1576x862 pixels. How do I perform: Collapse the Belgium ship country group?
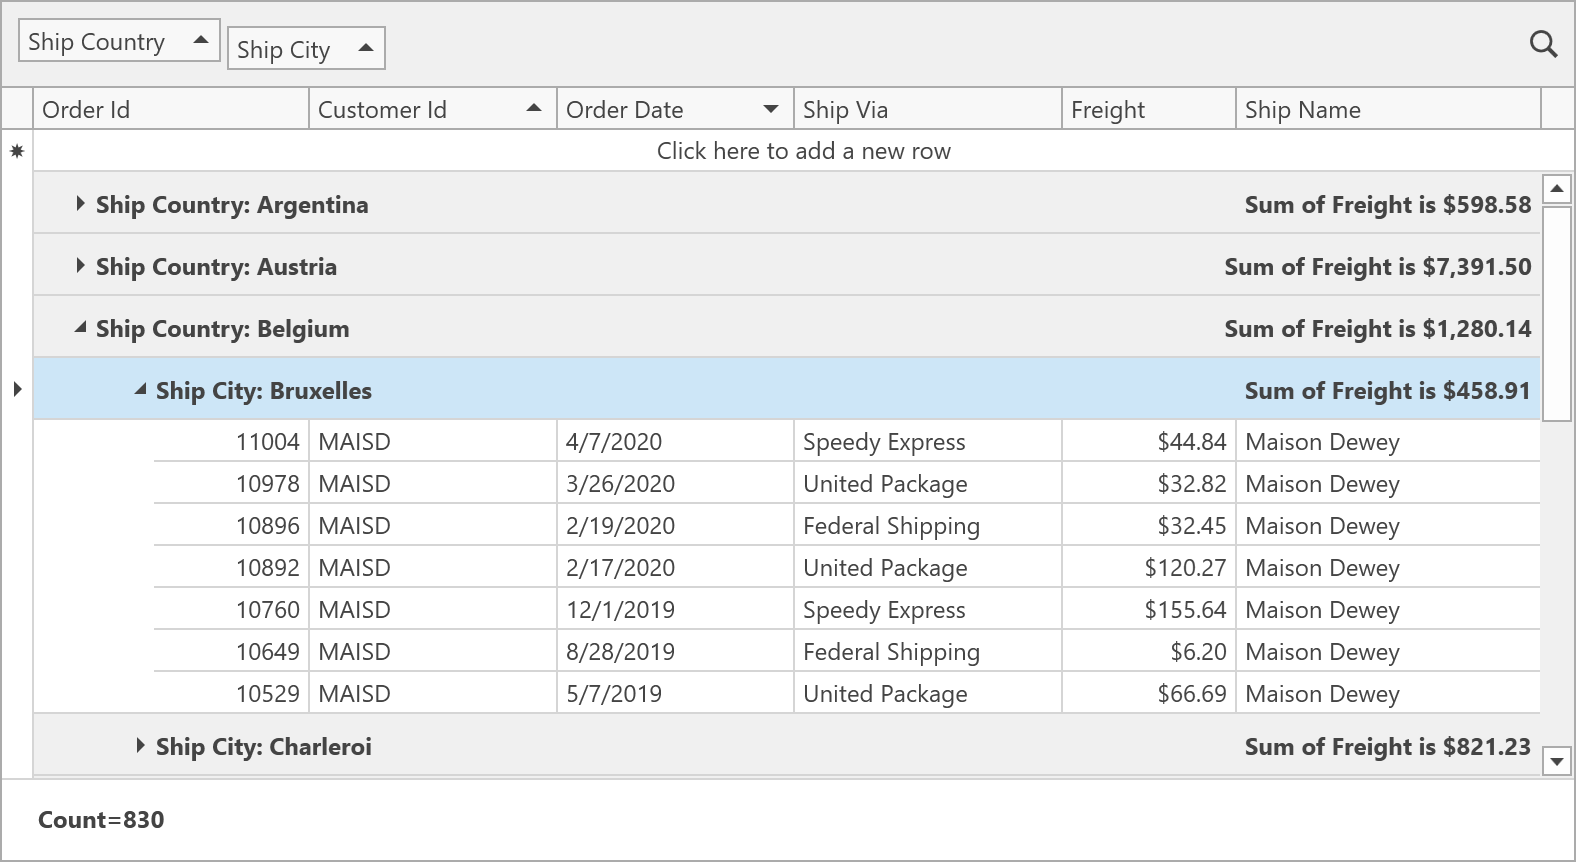(x=80, y=328)
